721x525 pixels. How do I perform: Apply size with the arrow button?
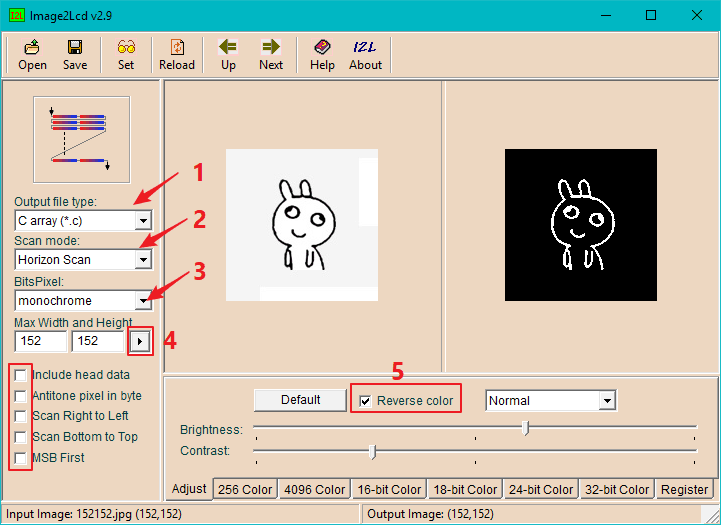click(x=140, y=341)
